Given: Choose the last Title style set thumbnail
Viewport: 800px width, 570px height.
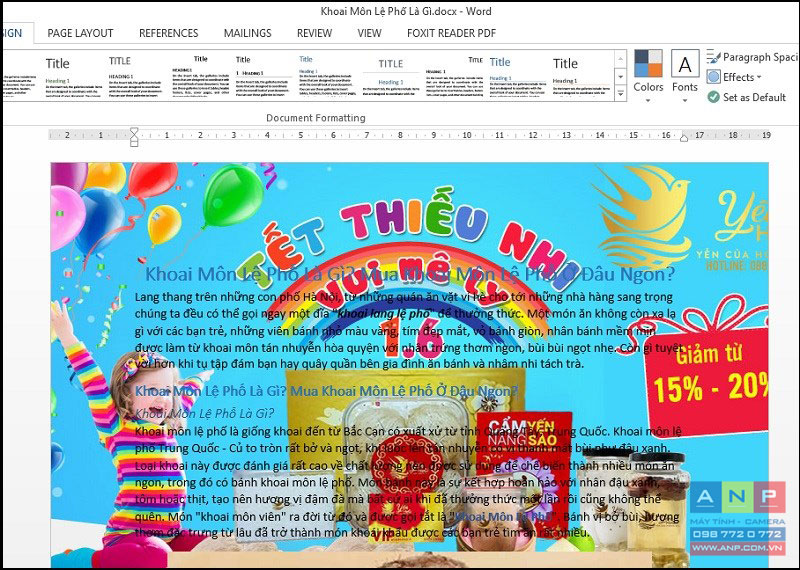Looking at the screenshot, I should click(581, 77).
